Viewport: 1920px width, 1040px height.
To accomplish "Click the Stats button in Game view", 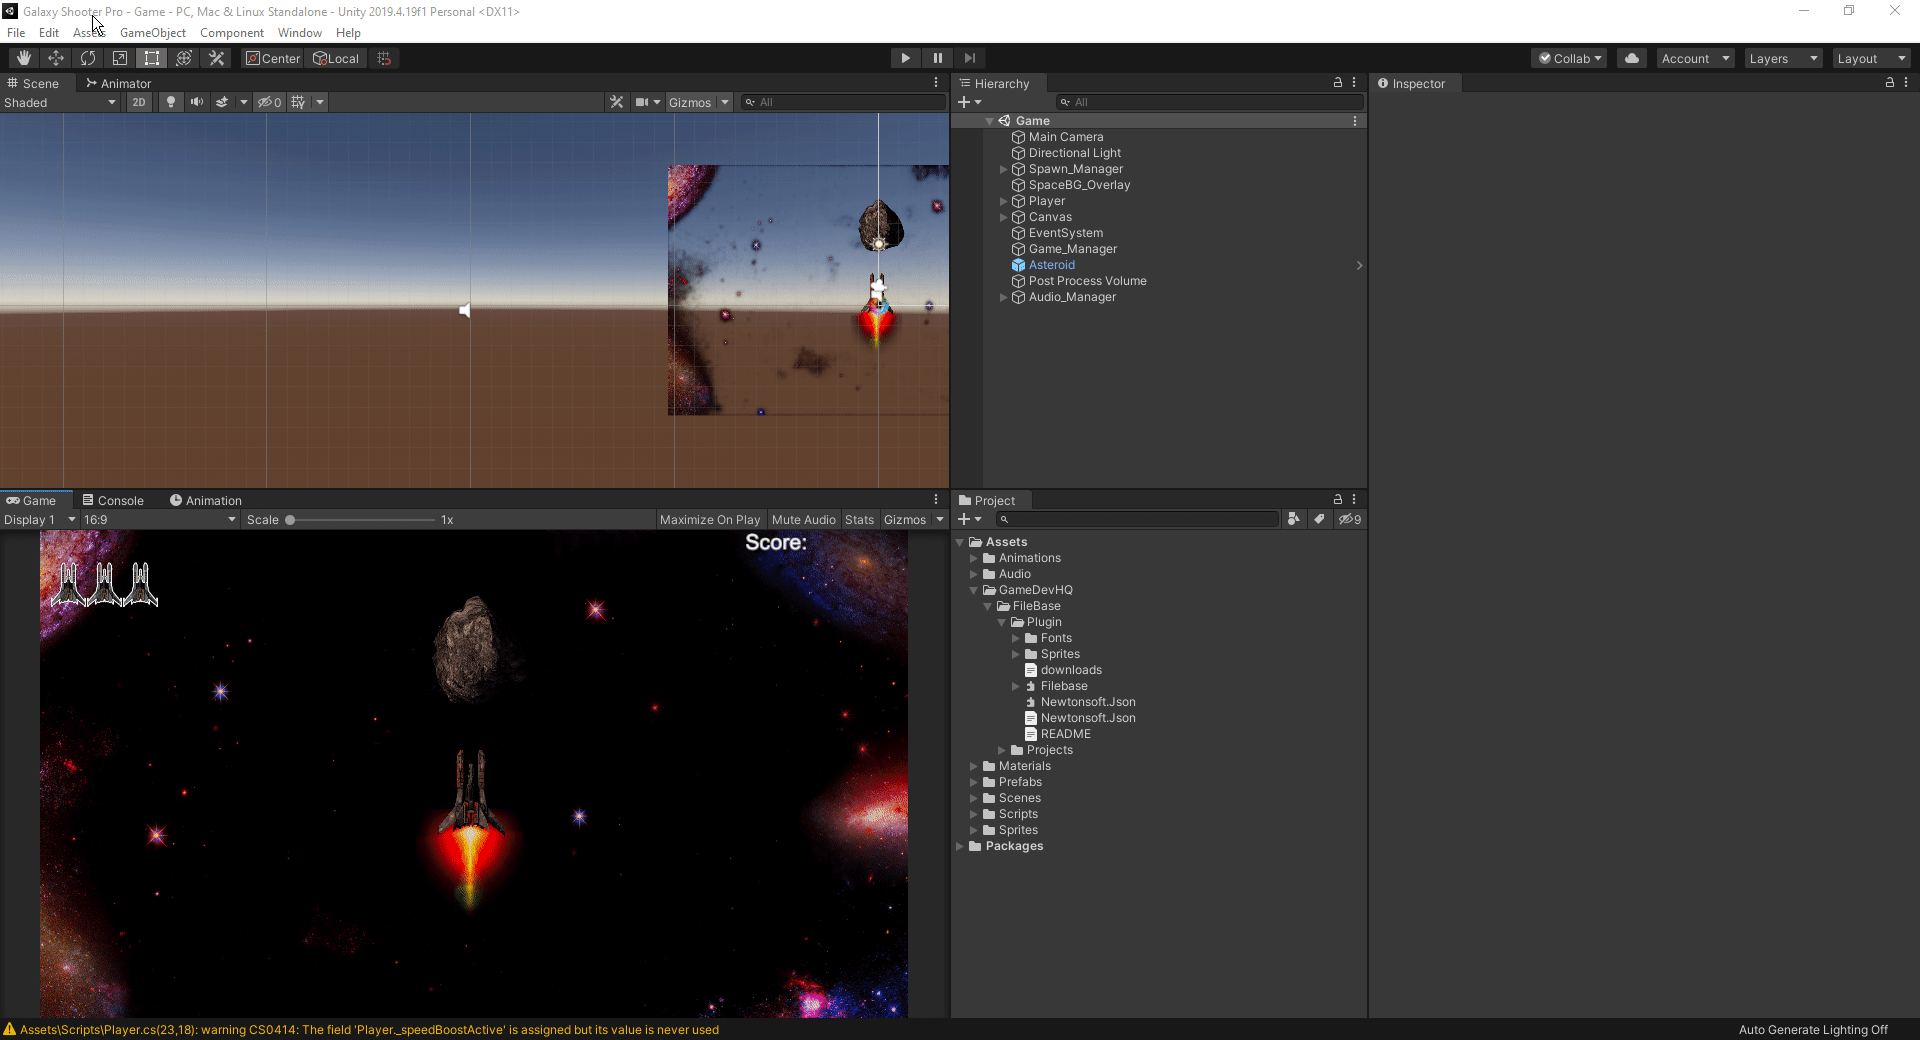I will coord(858,519).
